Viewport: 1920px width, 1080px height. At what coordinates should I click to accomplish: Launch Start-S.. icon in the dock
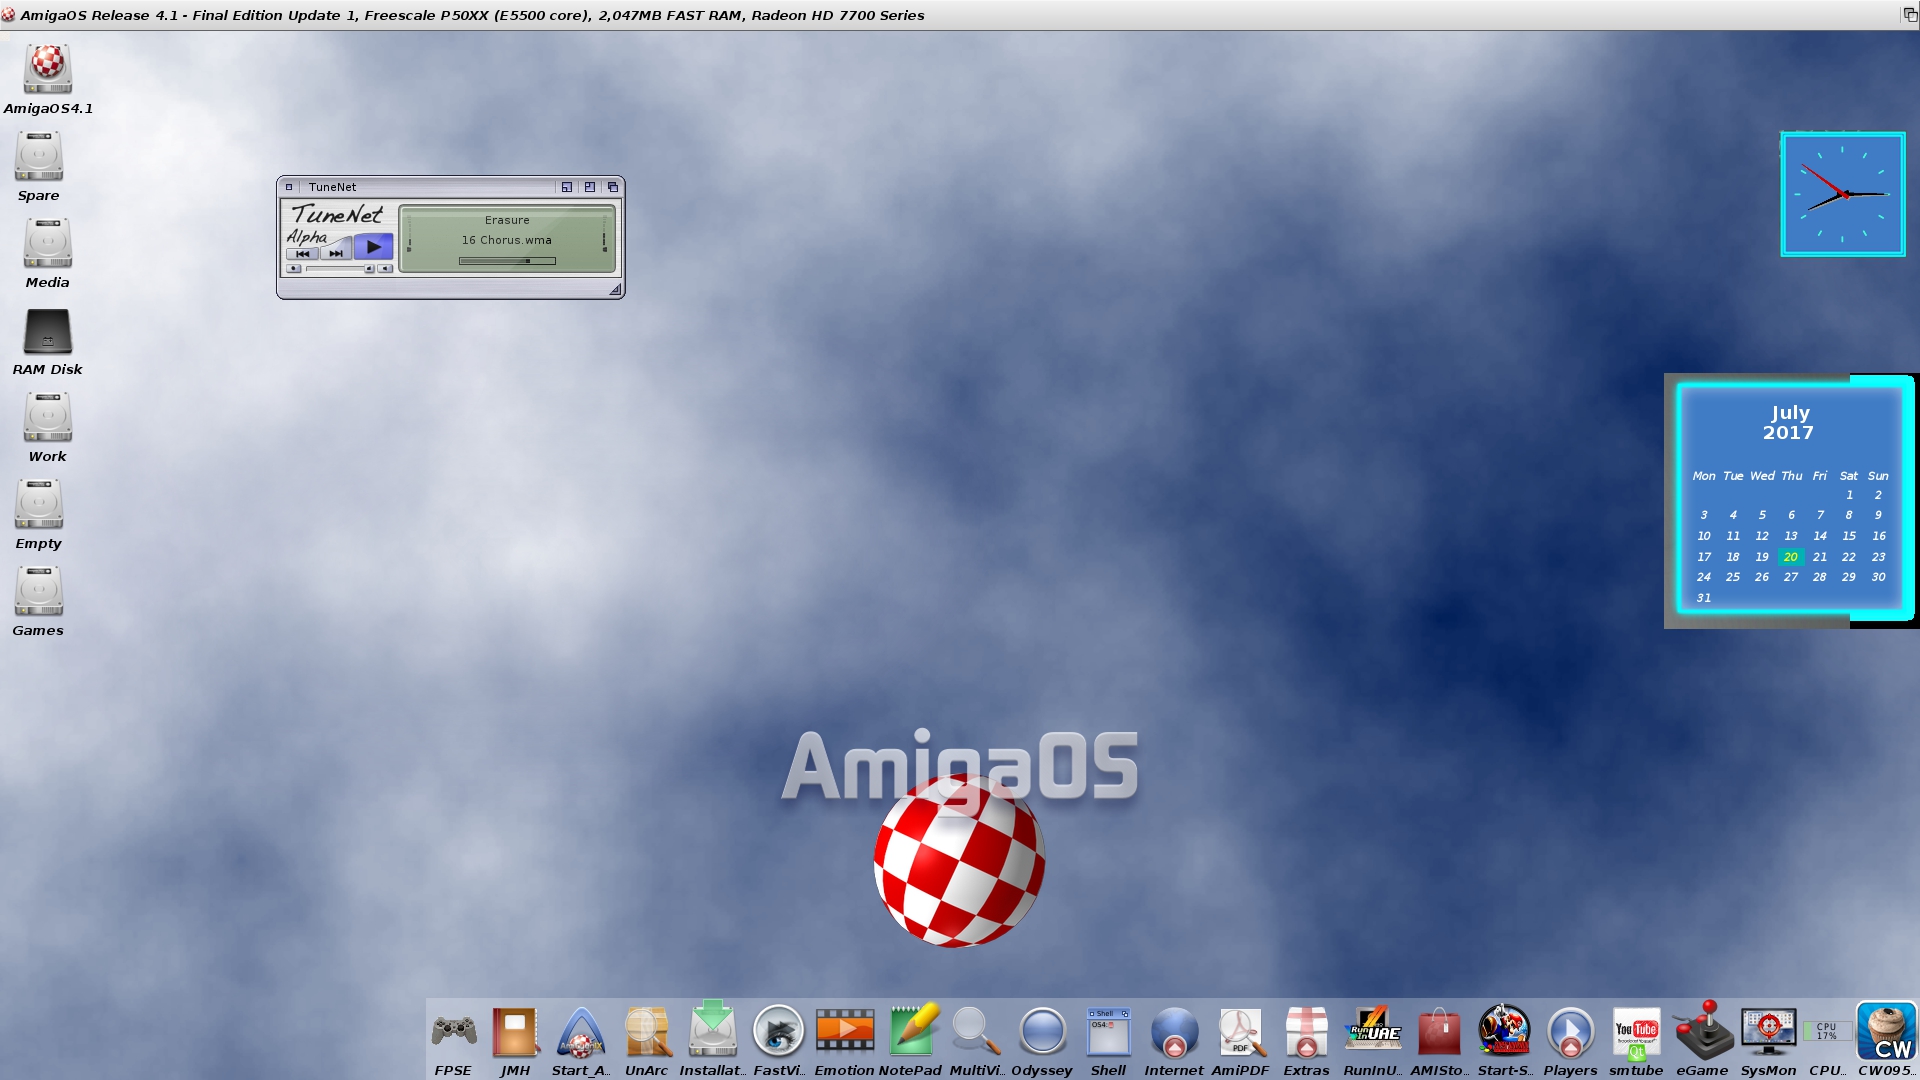coord(1504,1031)
